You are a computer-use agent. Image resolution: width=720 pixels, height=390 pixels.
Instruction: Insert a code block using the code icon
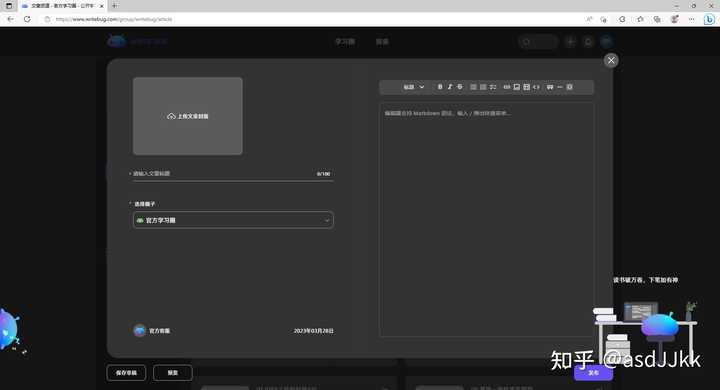(x=536, y=87)
